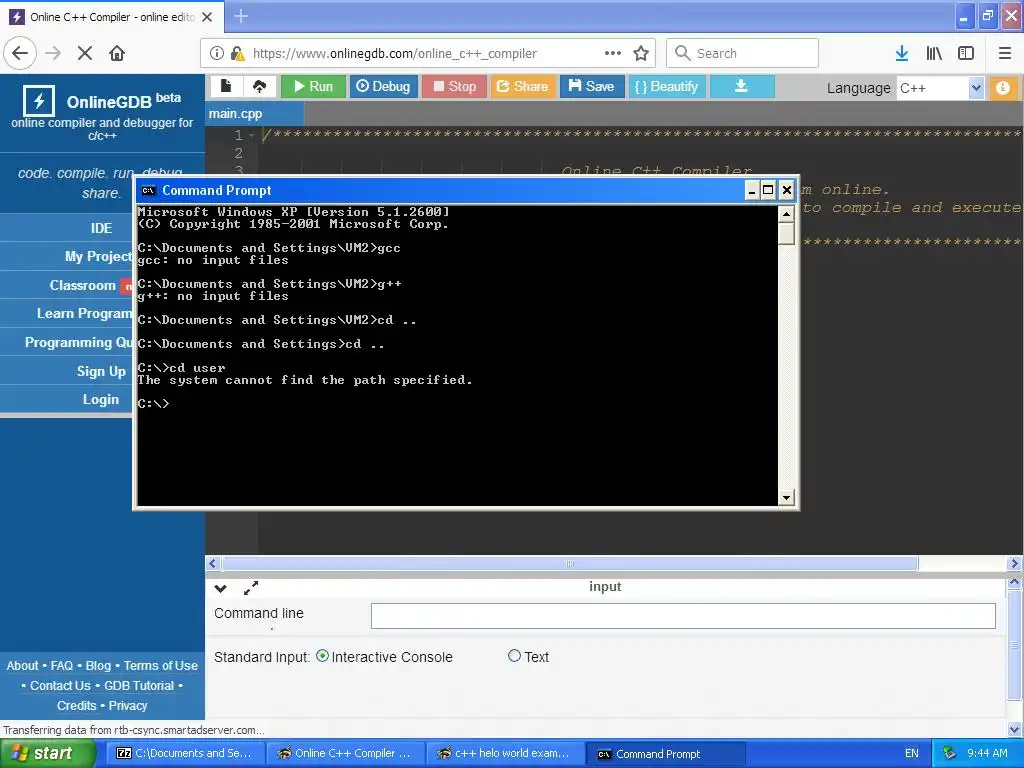
Task: Click the editor scroll left arrow
Action: [213, 564]
